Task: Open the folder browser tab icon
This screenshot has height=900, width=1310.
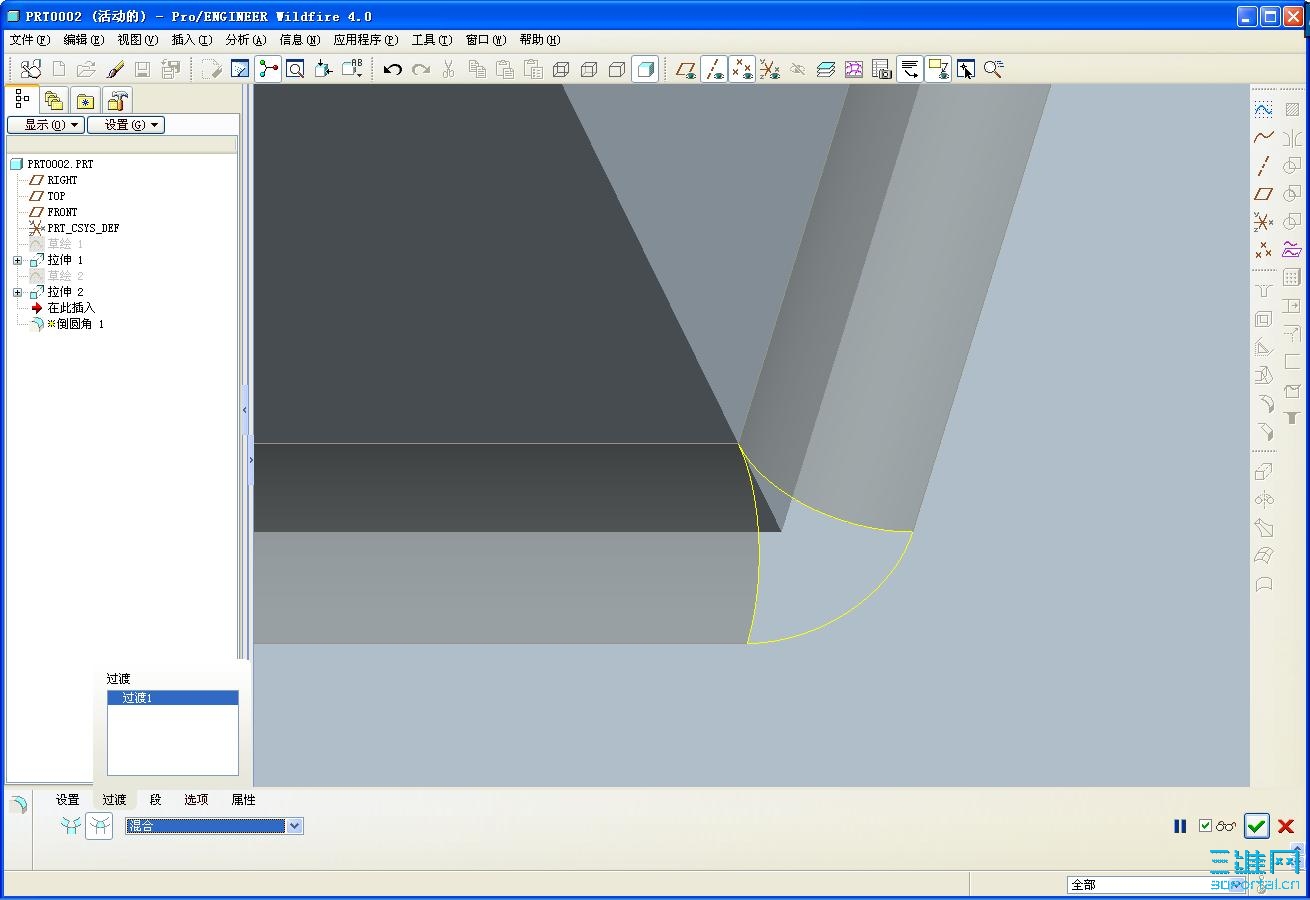Action: (x=54, y=100)
